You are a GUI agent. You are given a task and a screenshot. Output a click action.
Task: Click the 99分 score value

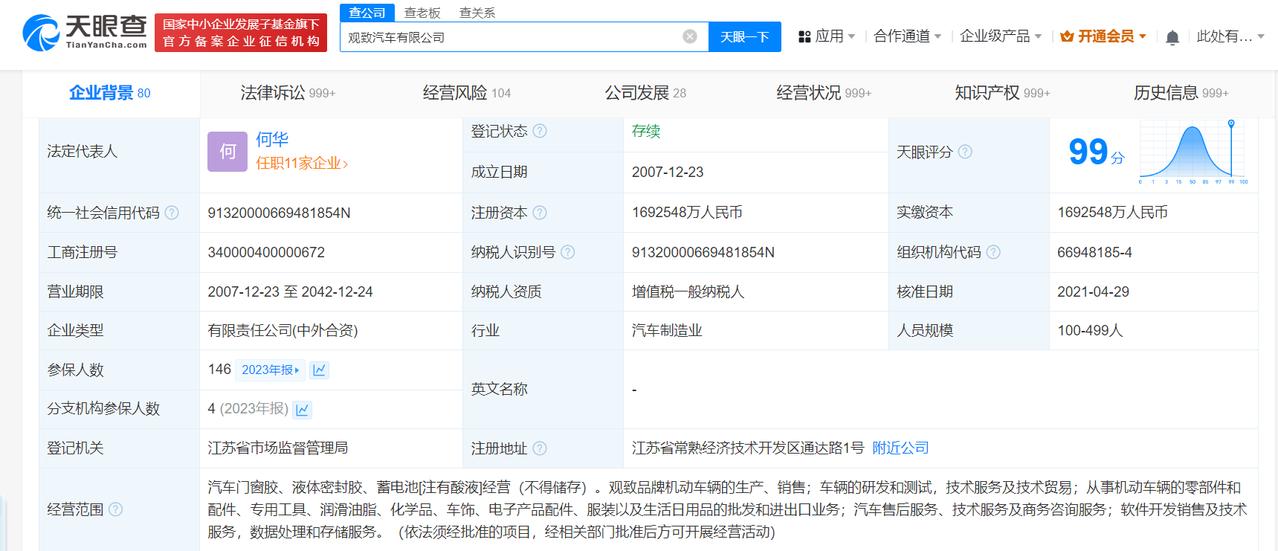1096,152
